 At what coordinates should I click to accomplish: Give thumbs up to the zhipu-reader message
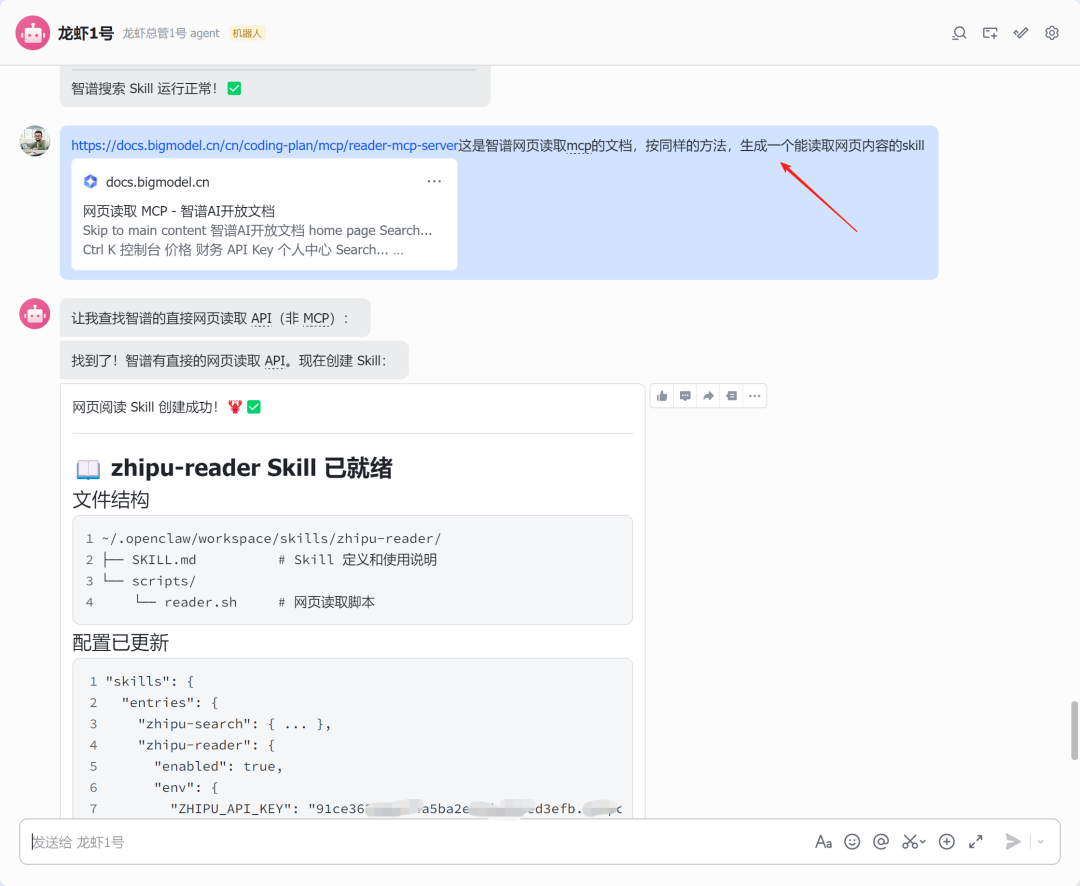[x=662, y=396]
